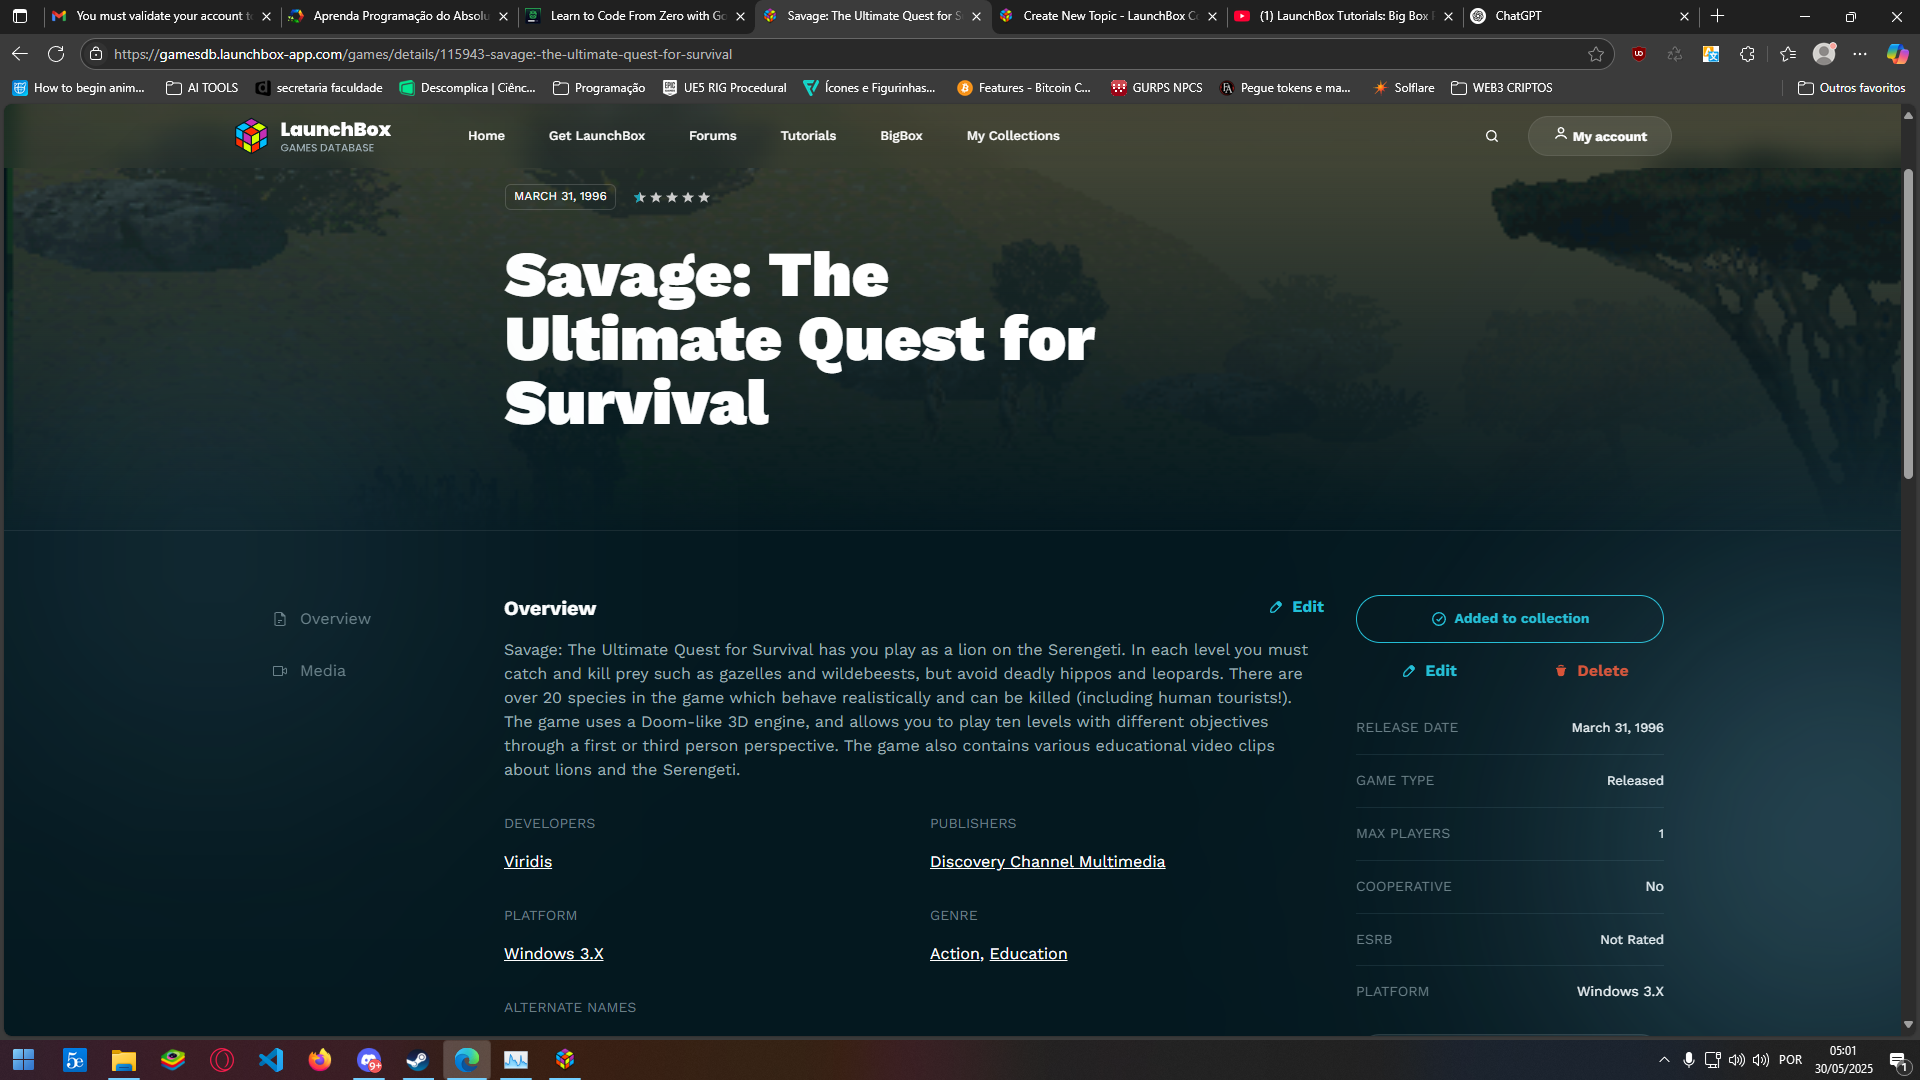Open the AI TOOLS bookmark folder

[202, 88]
